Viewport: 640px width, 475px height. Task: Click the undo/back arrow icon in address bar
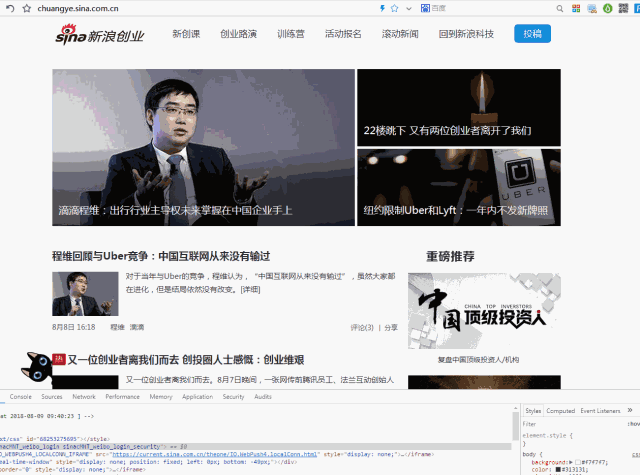coord(10,8)
